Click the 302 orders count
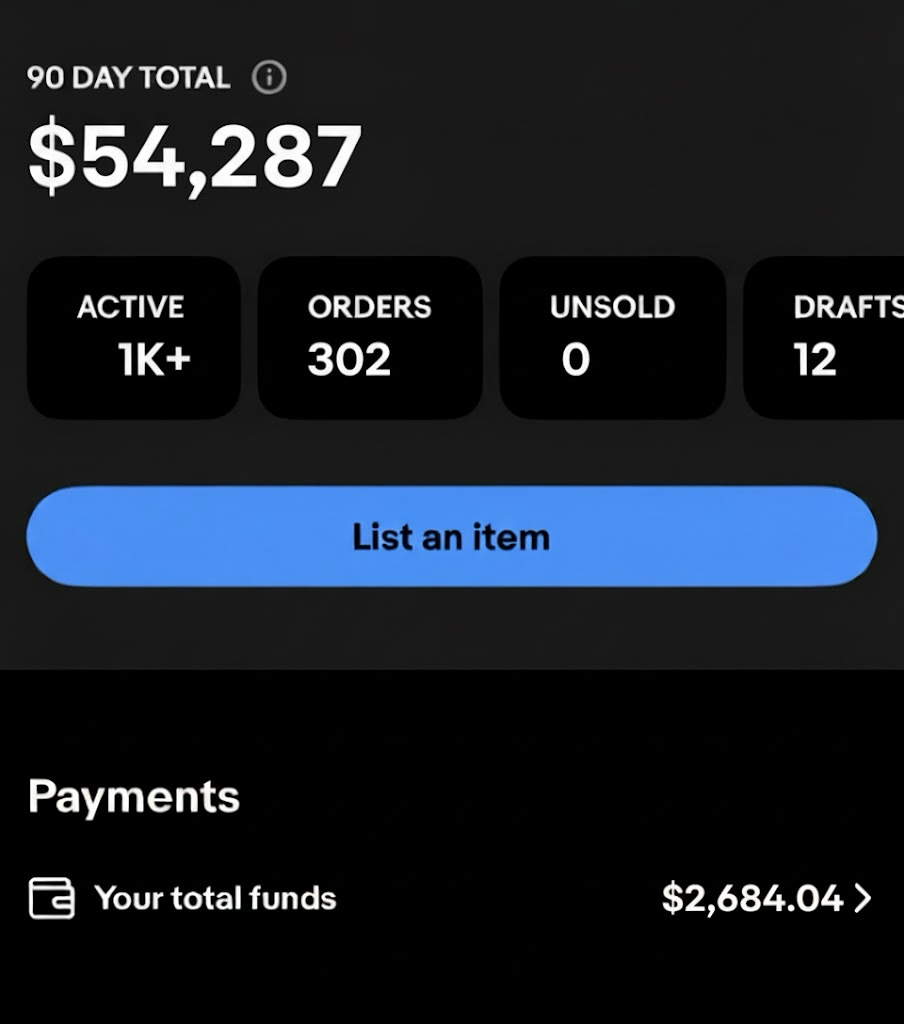904x1024 pixels. pos(349,361)
